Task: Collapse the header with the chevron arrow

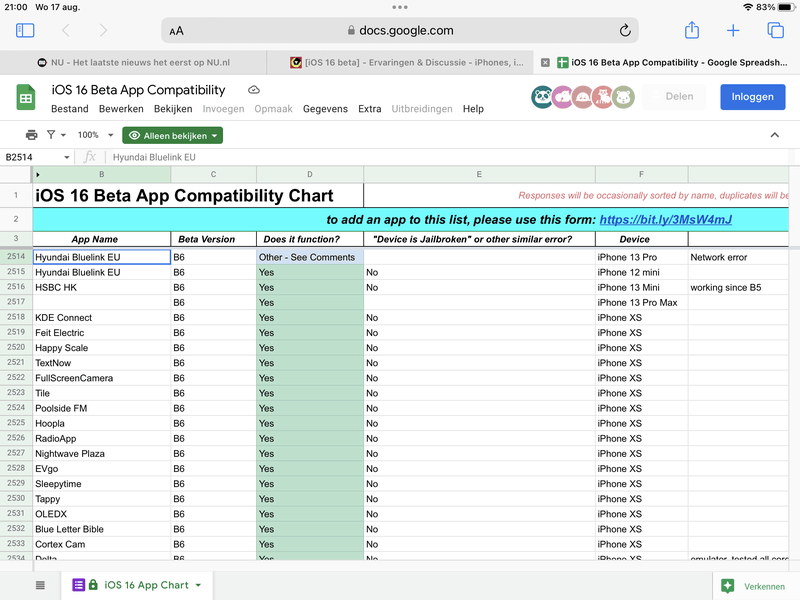Action: pyautogui.click(x=774, y=135)
